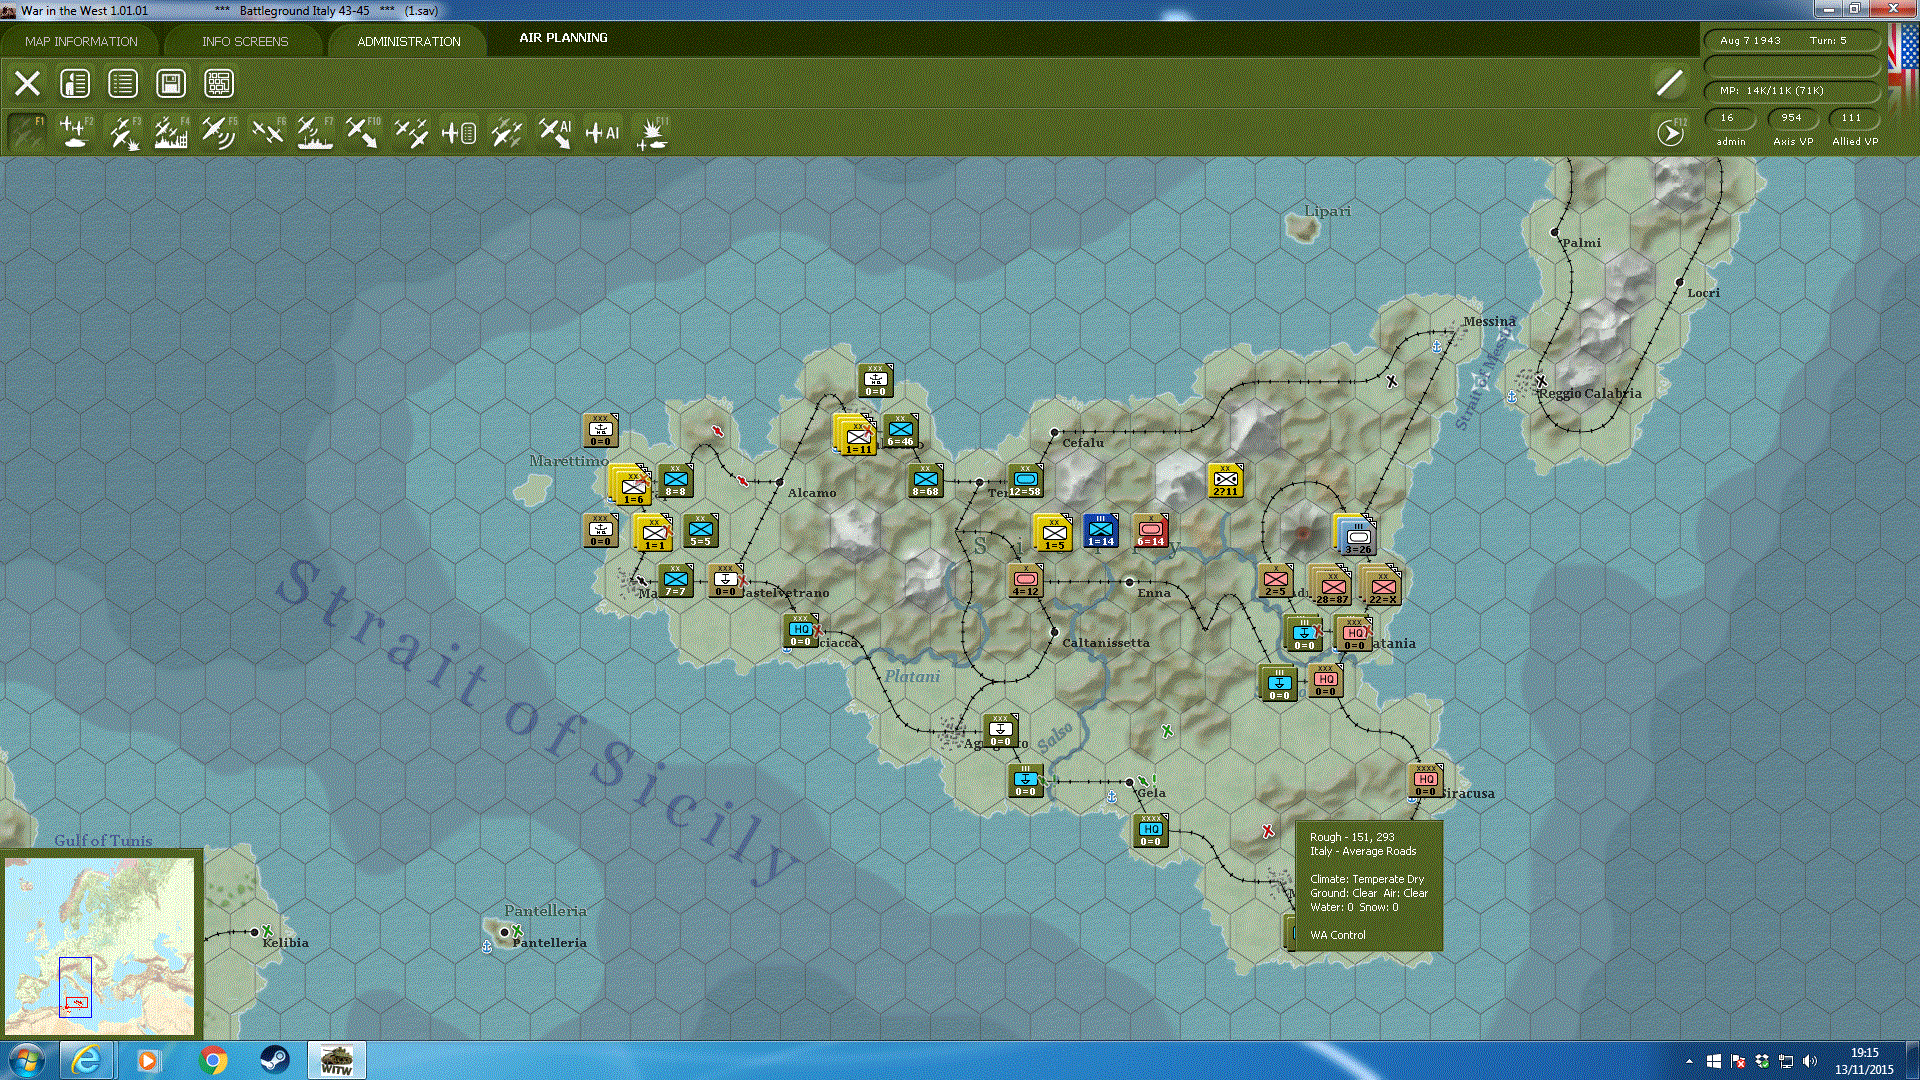Click the UK/US flag side indicator
The height and width of the screenshot is (1080, 1920).
click(1903, 60)
